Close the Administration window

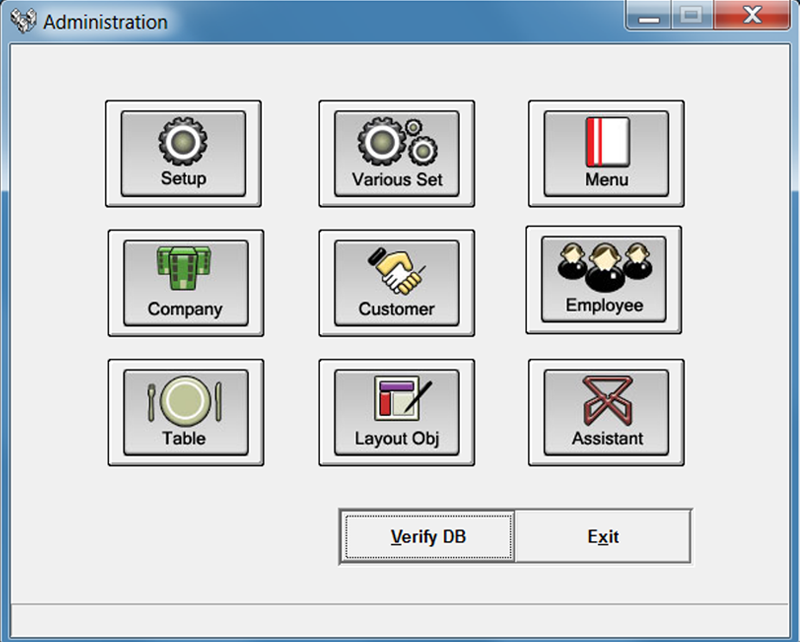pyautogui.click(x=752, y=15)
